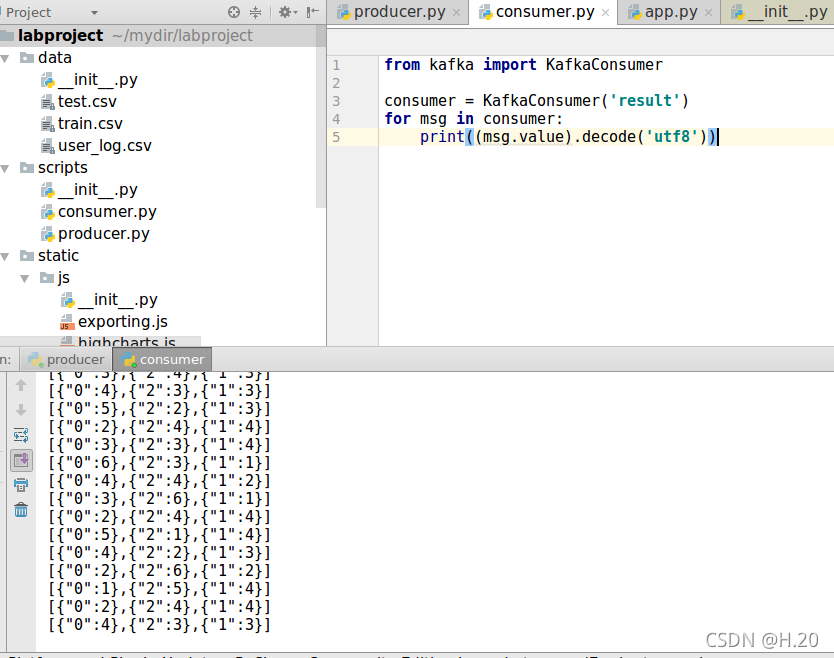Click the print icon in run toolbar
The height and width of the screenshot is (658, 834).
point(21,485)
